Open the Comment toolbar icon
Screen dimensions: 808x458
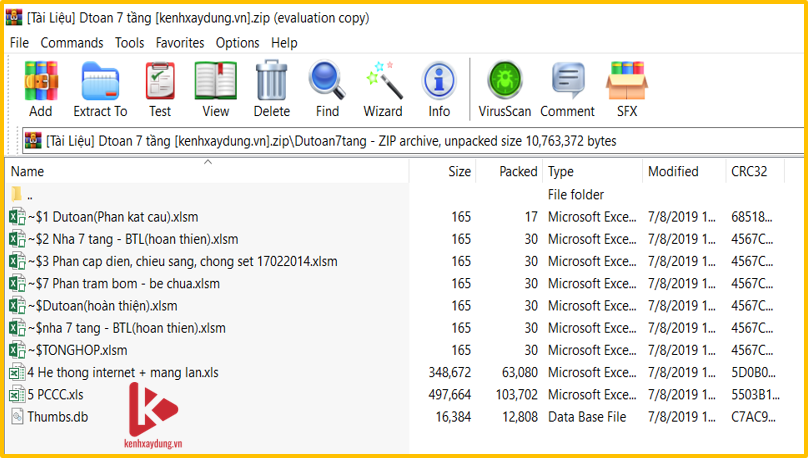click(x=567, y=88)
